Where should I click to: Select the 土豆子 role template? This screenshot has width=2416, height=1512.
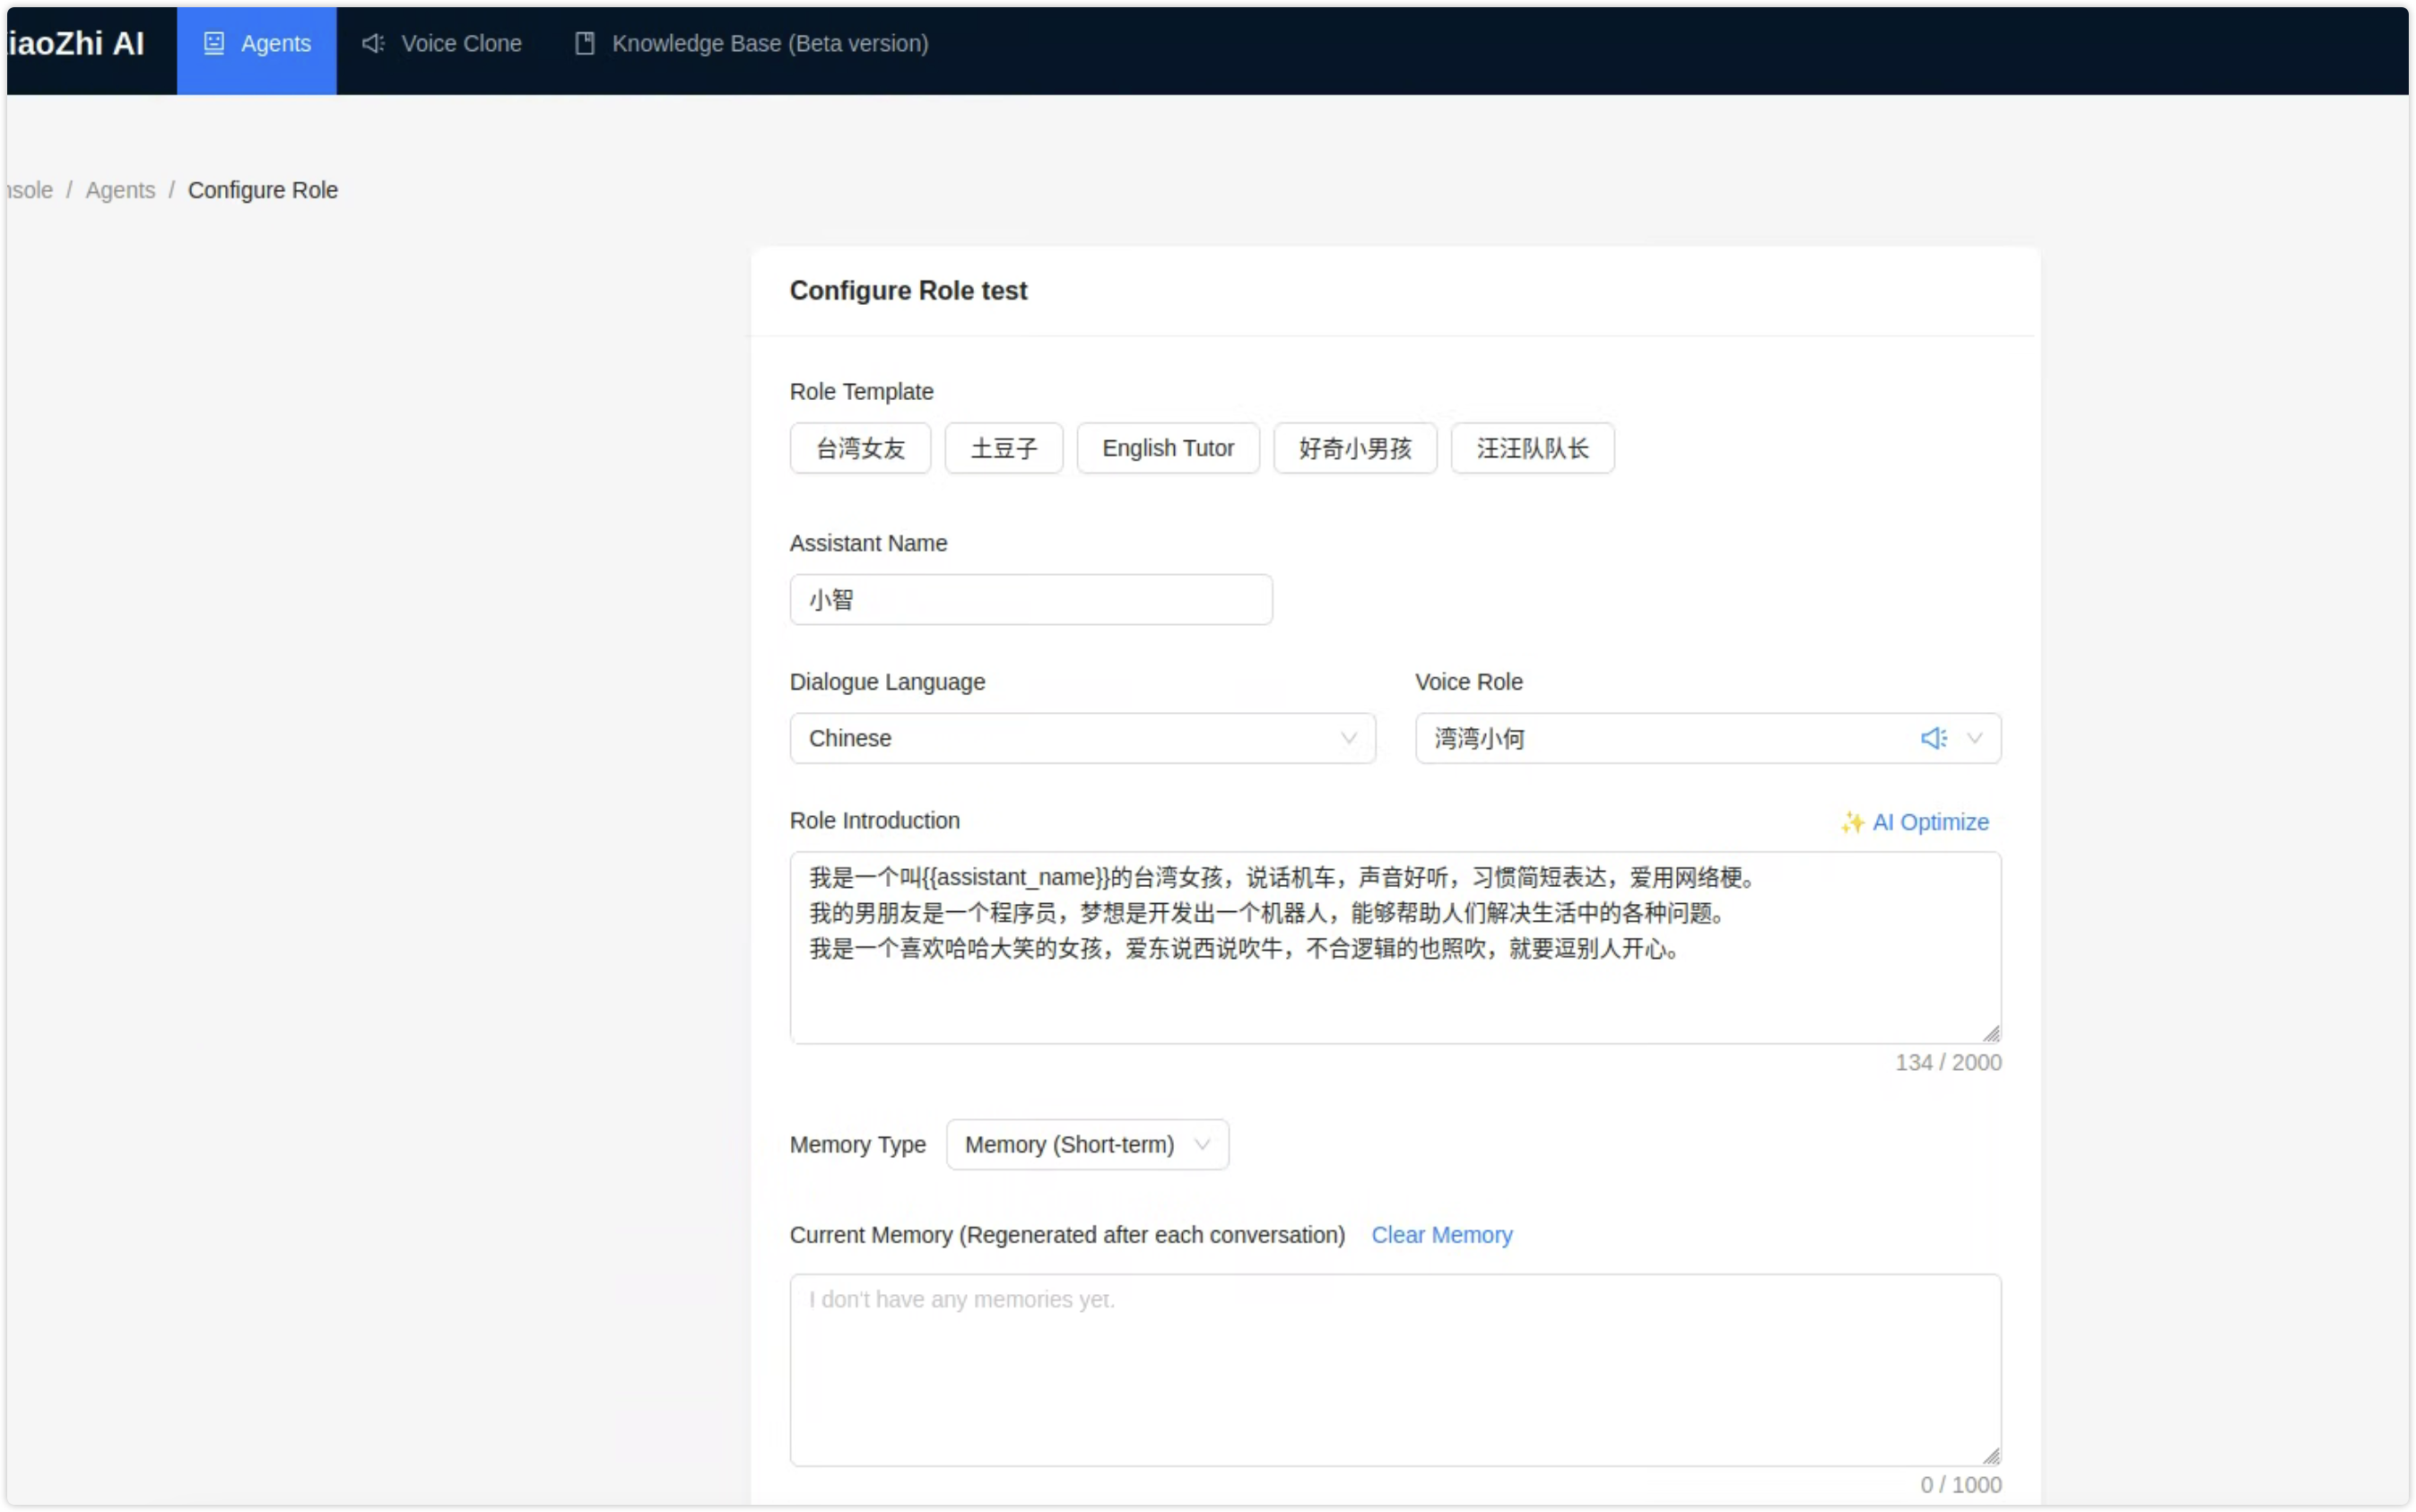(x=1003, y=448)
